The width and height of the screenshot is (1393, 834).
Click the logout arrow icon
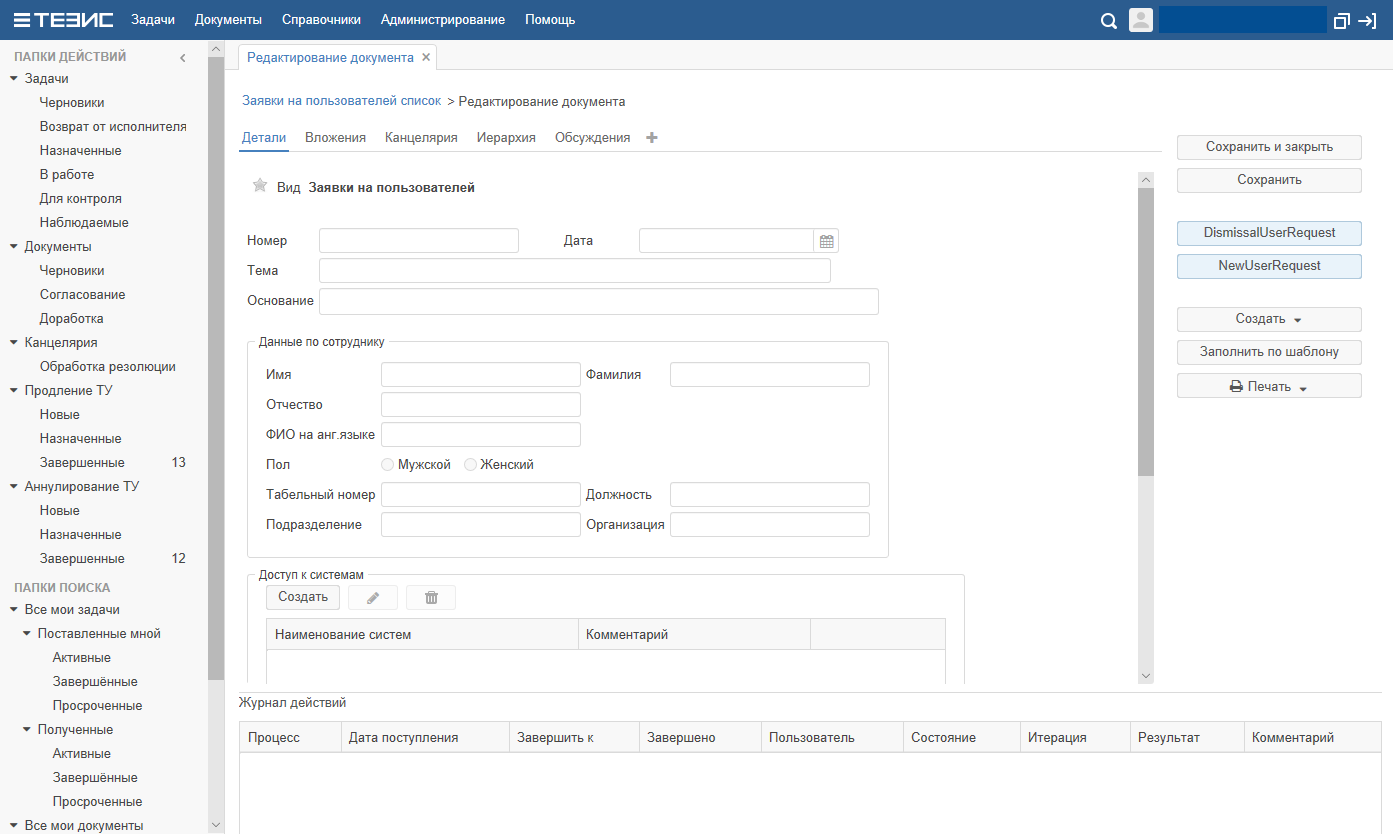click(x=1367, y=20)
